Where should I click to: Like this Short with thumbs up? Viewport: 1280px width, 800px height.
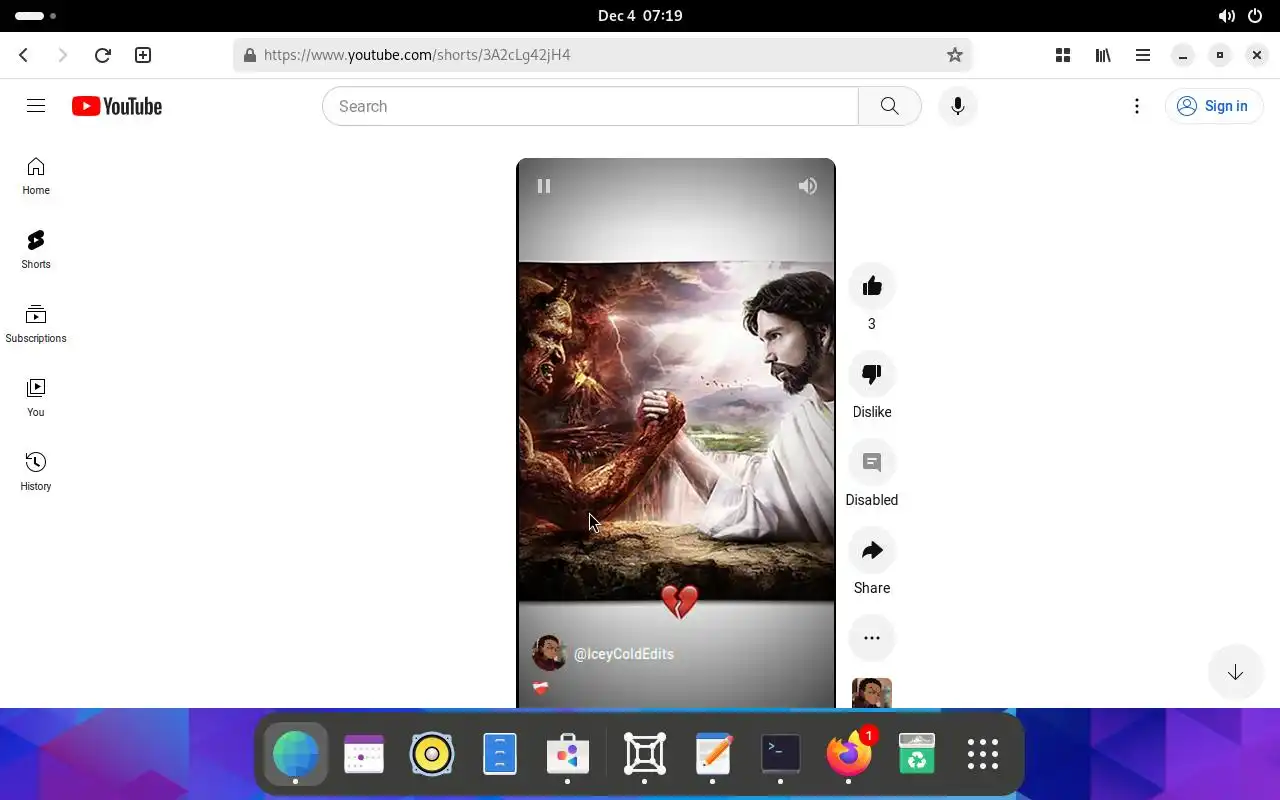pyautogui.click(x=872, y=287)
